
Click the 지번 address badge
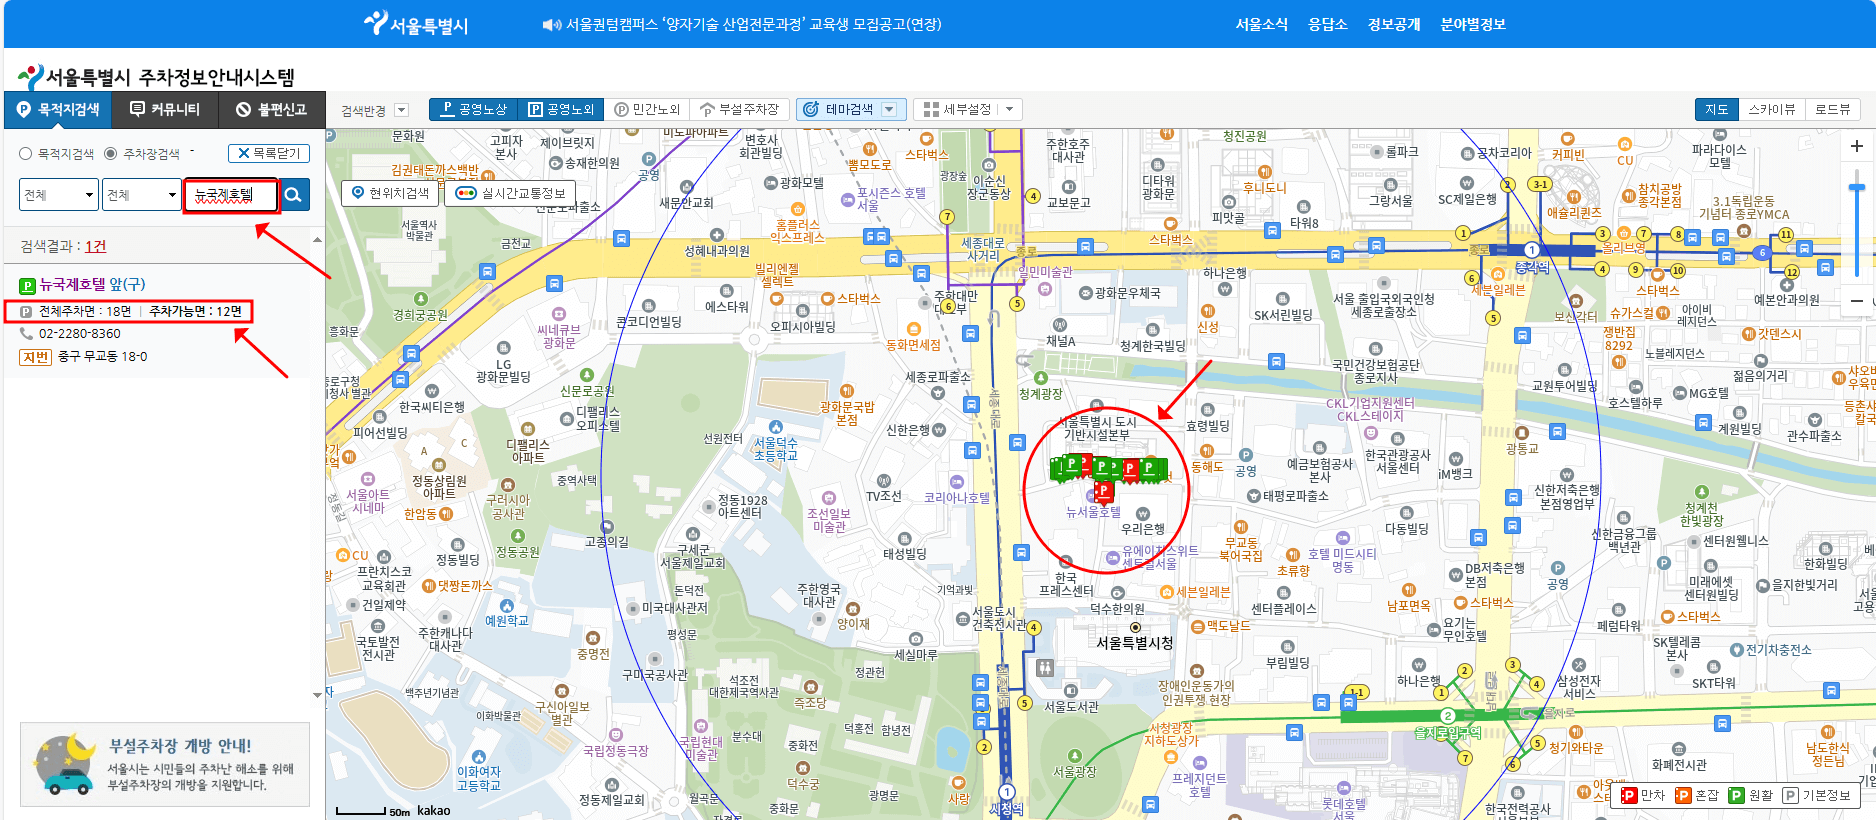36,357
